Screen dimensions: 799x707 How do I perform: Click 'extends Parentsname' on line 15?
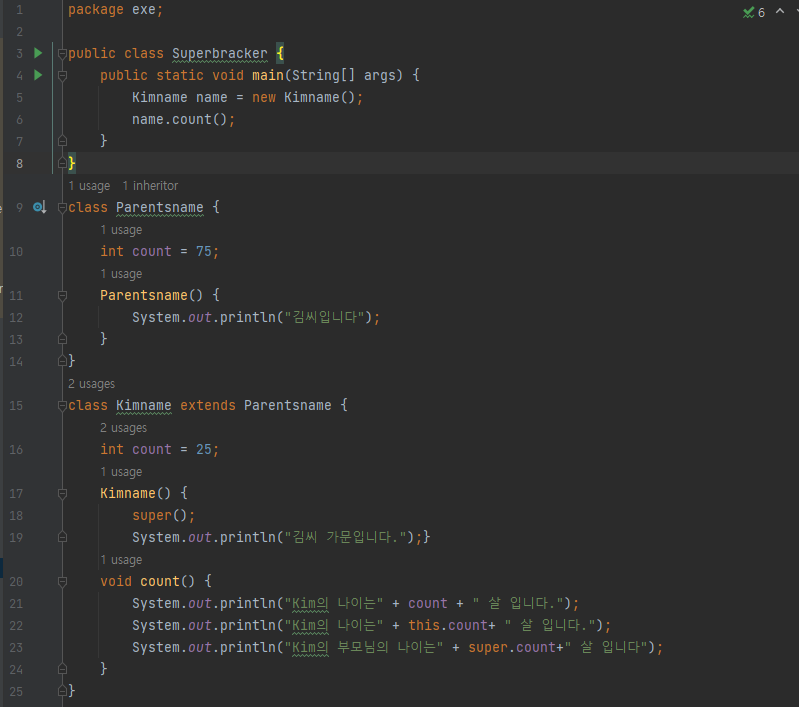click(256, 405)
